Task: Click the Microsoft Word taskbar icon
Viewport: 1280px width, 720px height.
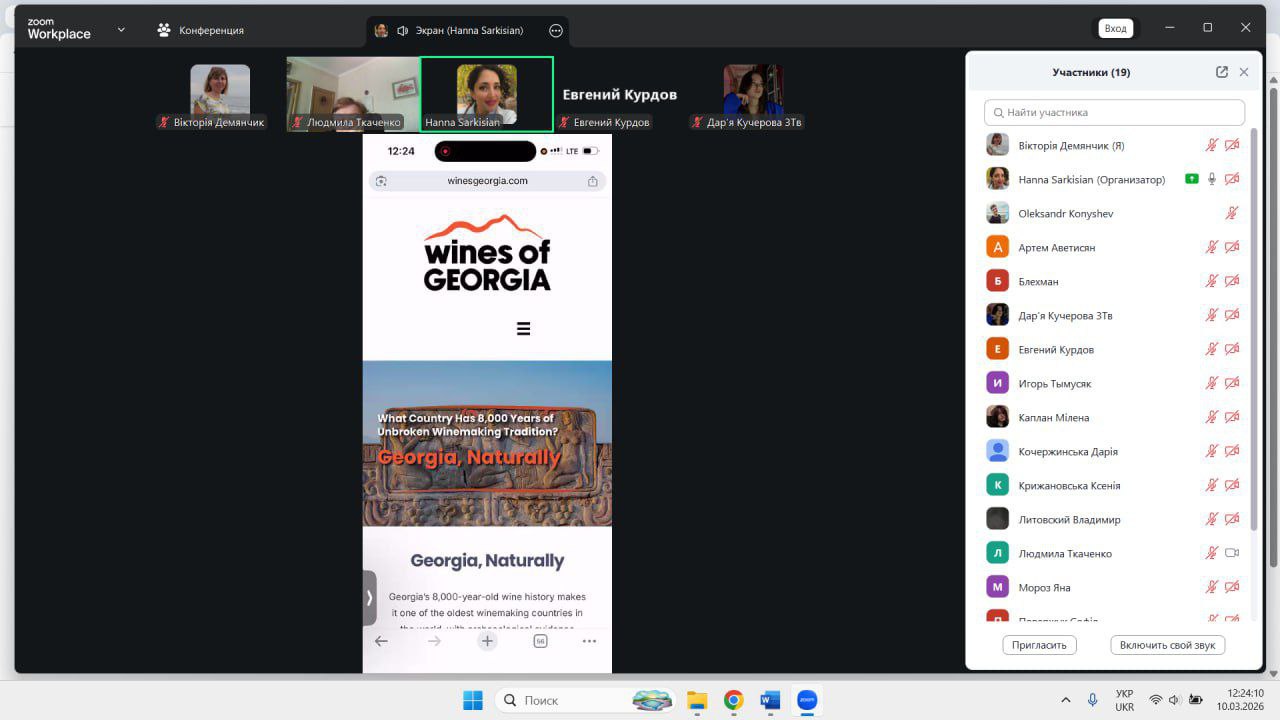Action: 769,700
